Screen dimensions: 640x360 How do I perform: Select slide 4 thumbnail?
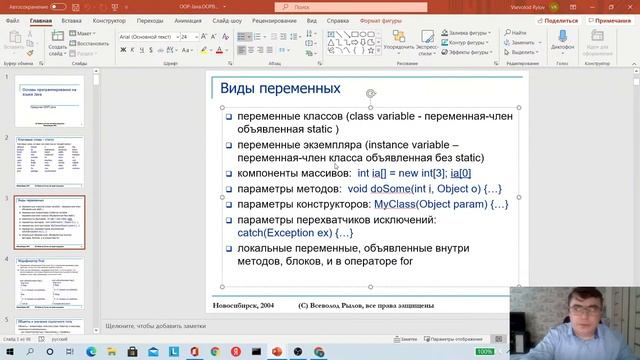49,283
